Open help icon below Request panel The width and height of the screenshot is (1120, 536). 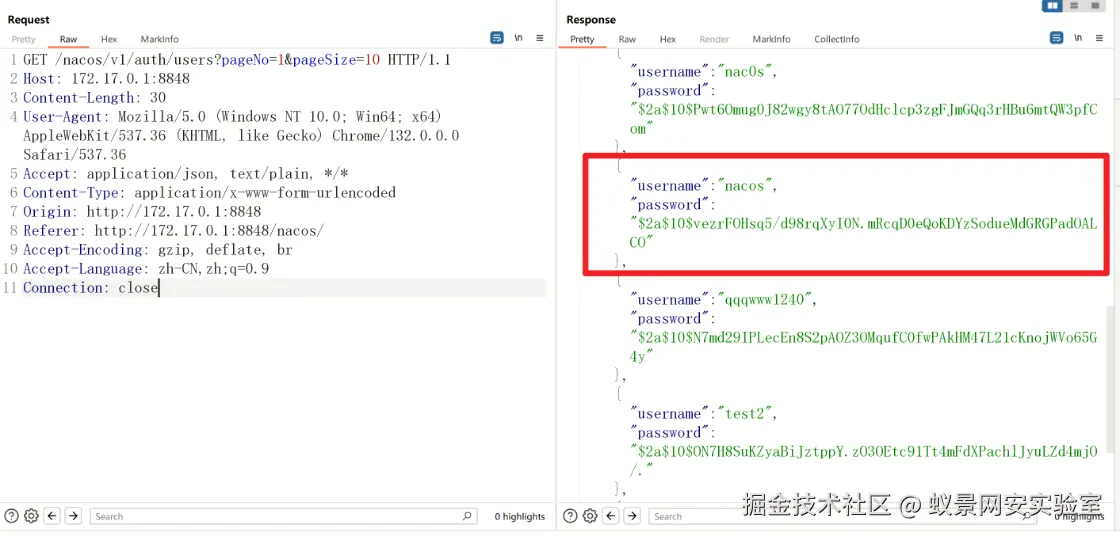click(x=11, y=515)
